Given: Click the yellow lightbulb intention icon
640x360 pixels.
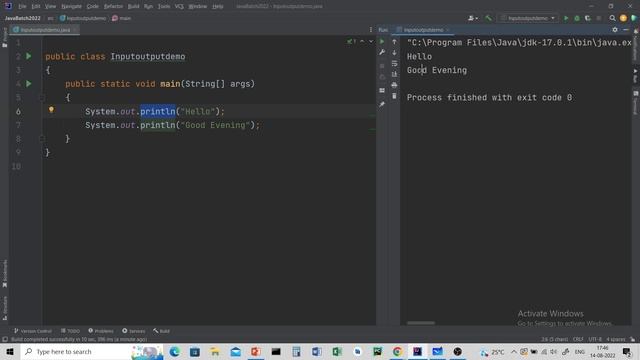Looking at the screenshot, I should (51, 109).
